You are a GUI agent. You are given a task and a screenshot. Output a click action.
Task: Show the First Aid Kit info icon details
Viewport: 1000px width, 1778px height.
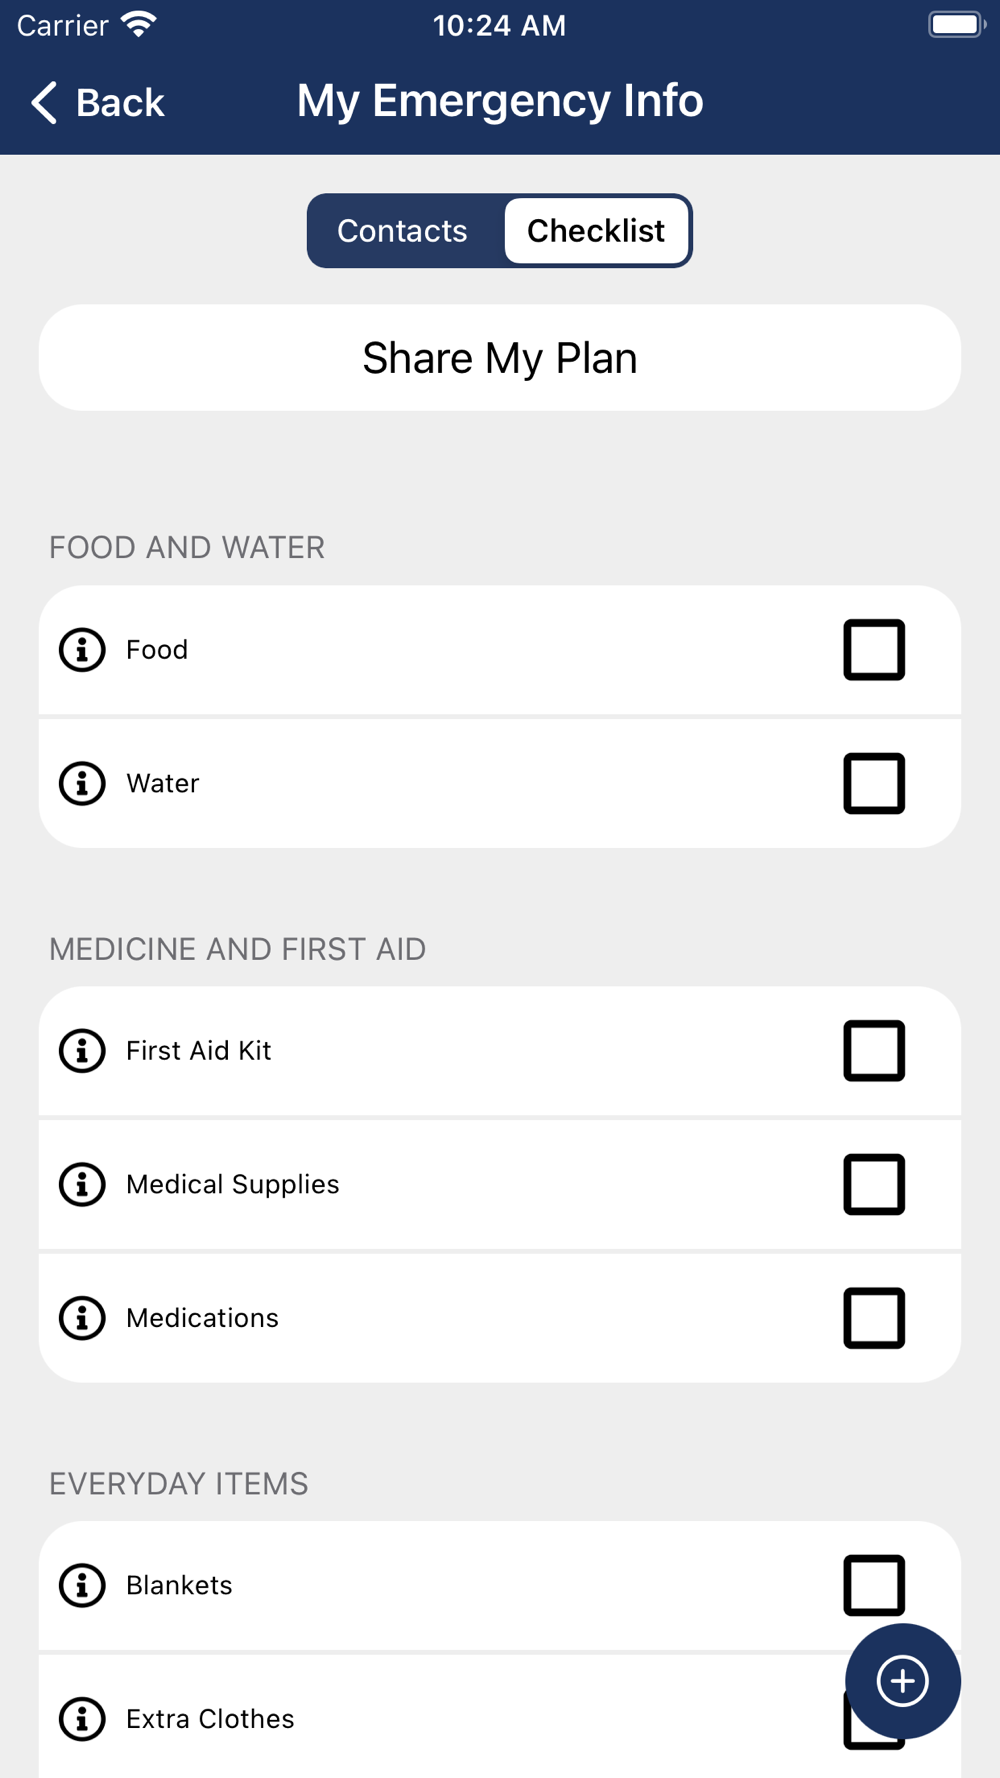click(82, 1051)
